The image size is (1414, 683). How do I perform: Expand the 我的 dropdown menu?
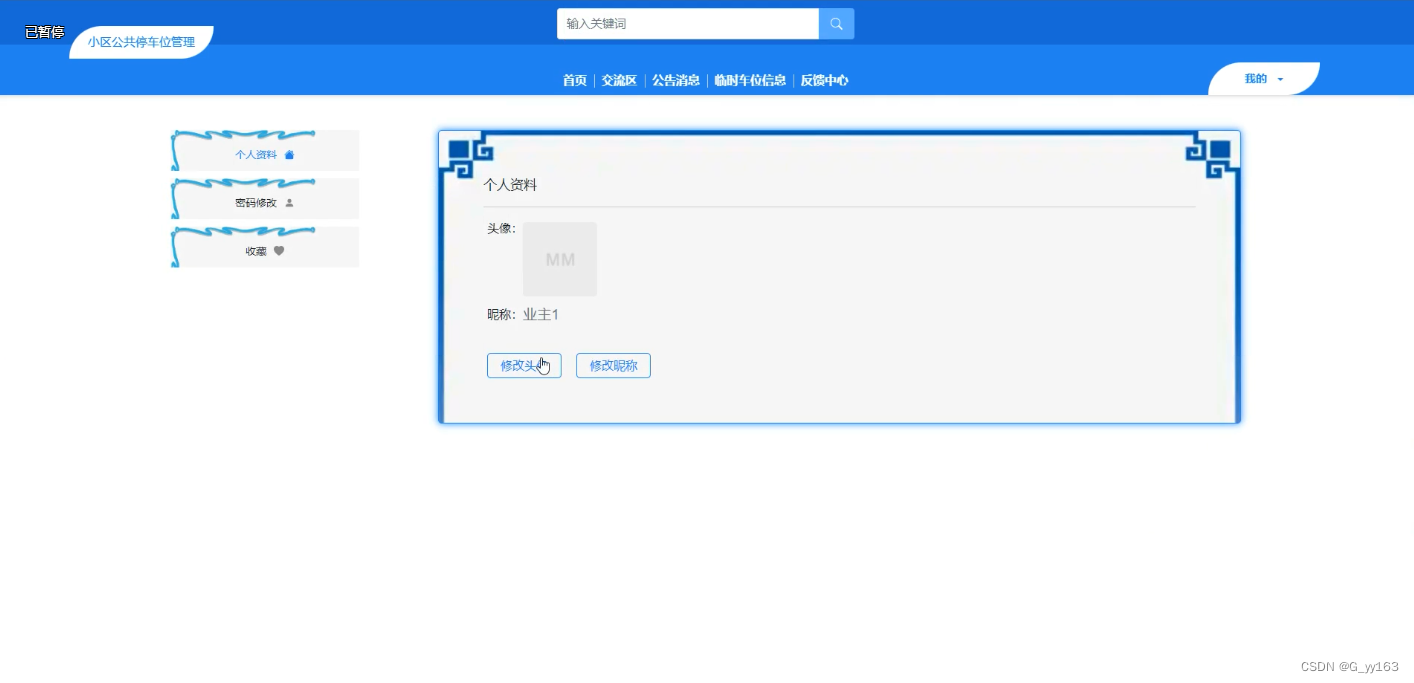[1264, 79]
